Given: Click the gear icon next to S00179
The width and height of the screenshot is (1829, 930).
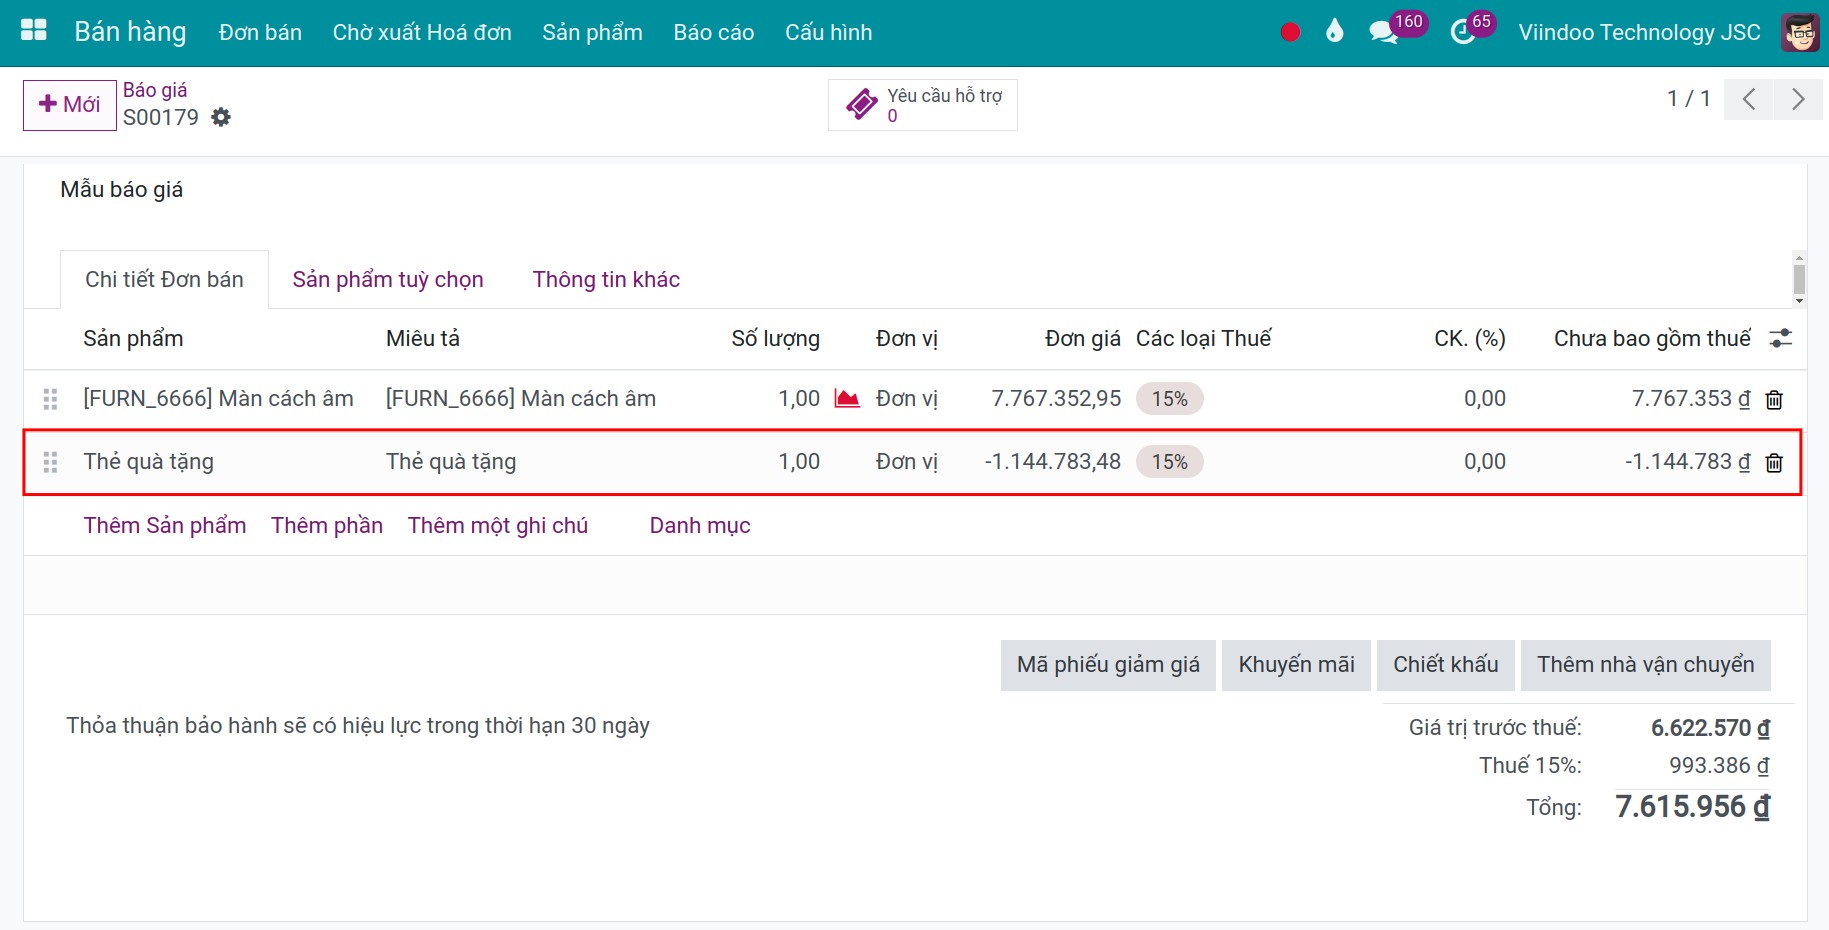Looking at the screenshot, I should 221,117.
